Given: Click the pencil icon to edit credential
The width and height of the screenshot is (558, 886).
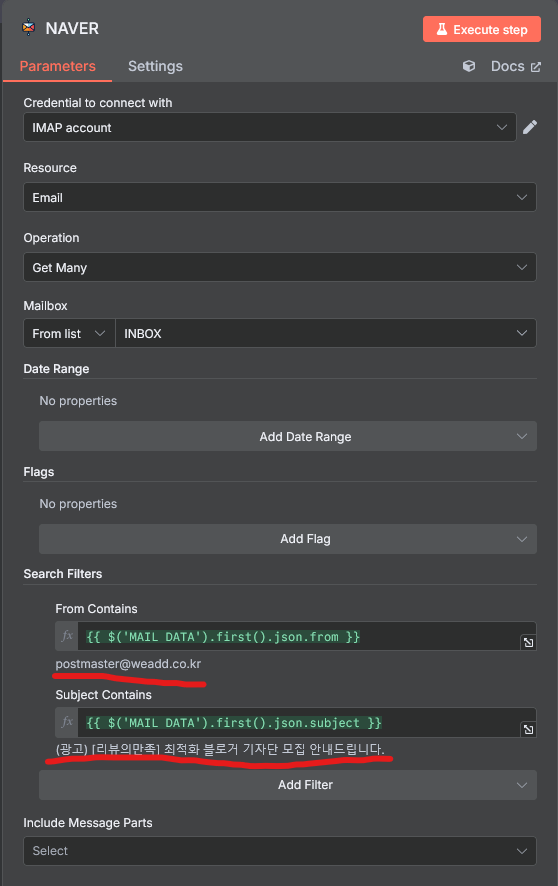Looking at the screenshot, I should point(530,127).
